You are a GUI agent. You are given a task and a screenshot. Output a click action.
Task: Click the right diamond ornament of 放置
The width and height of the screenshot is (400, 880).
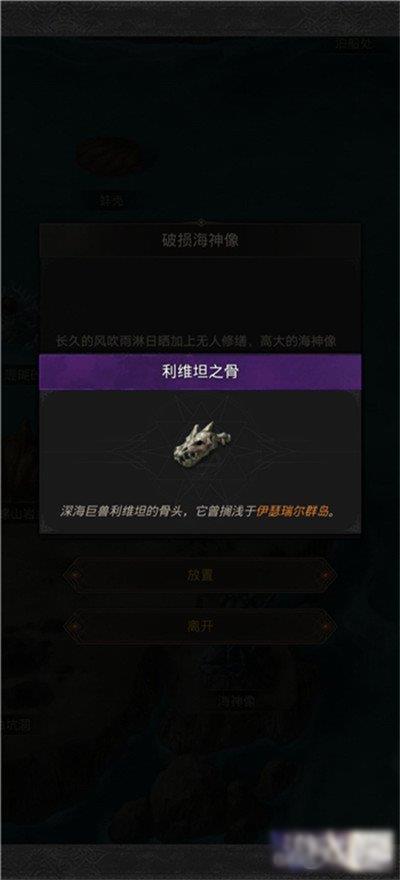pos(326,576)
